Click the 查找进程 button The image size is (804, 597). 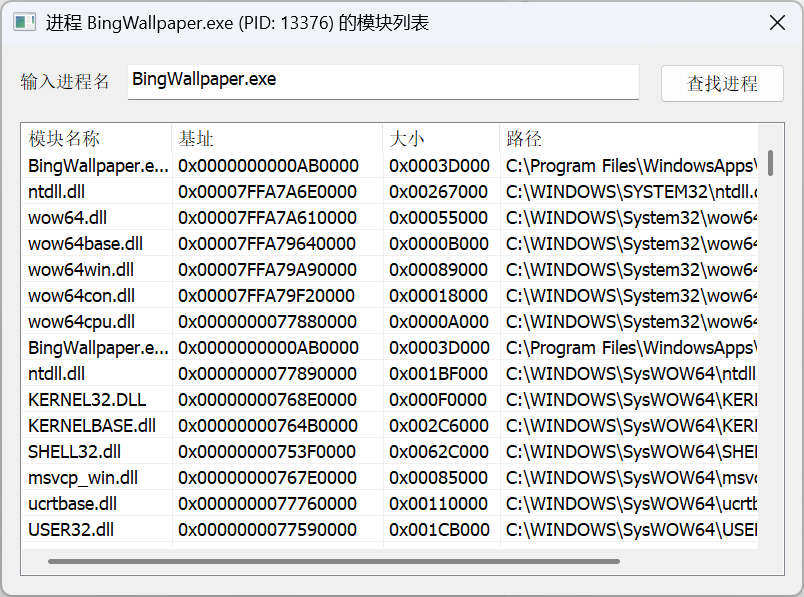pos(722,83)
